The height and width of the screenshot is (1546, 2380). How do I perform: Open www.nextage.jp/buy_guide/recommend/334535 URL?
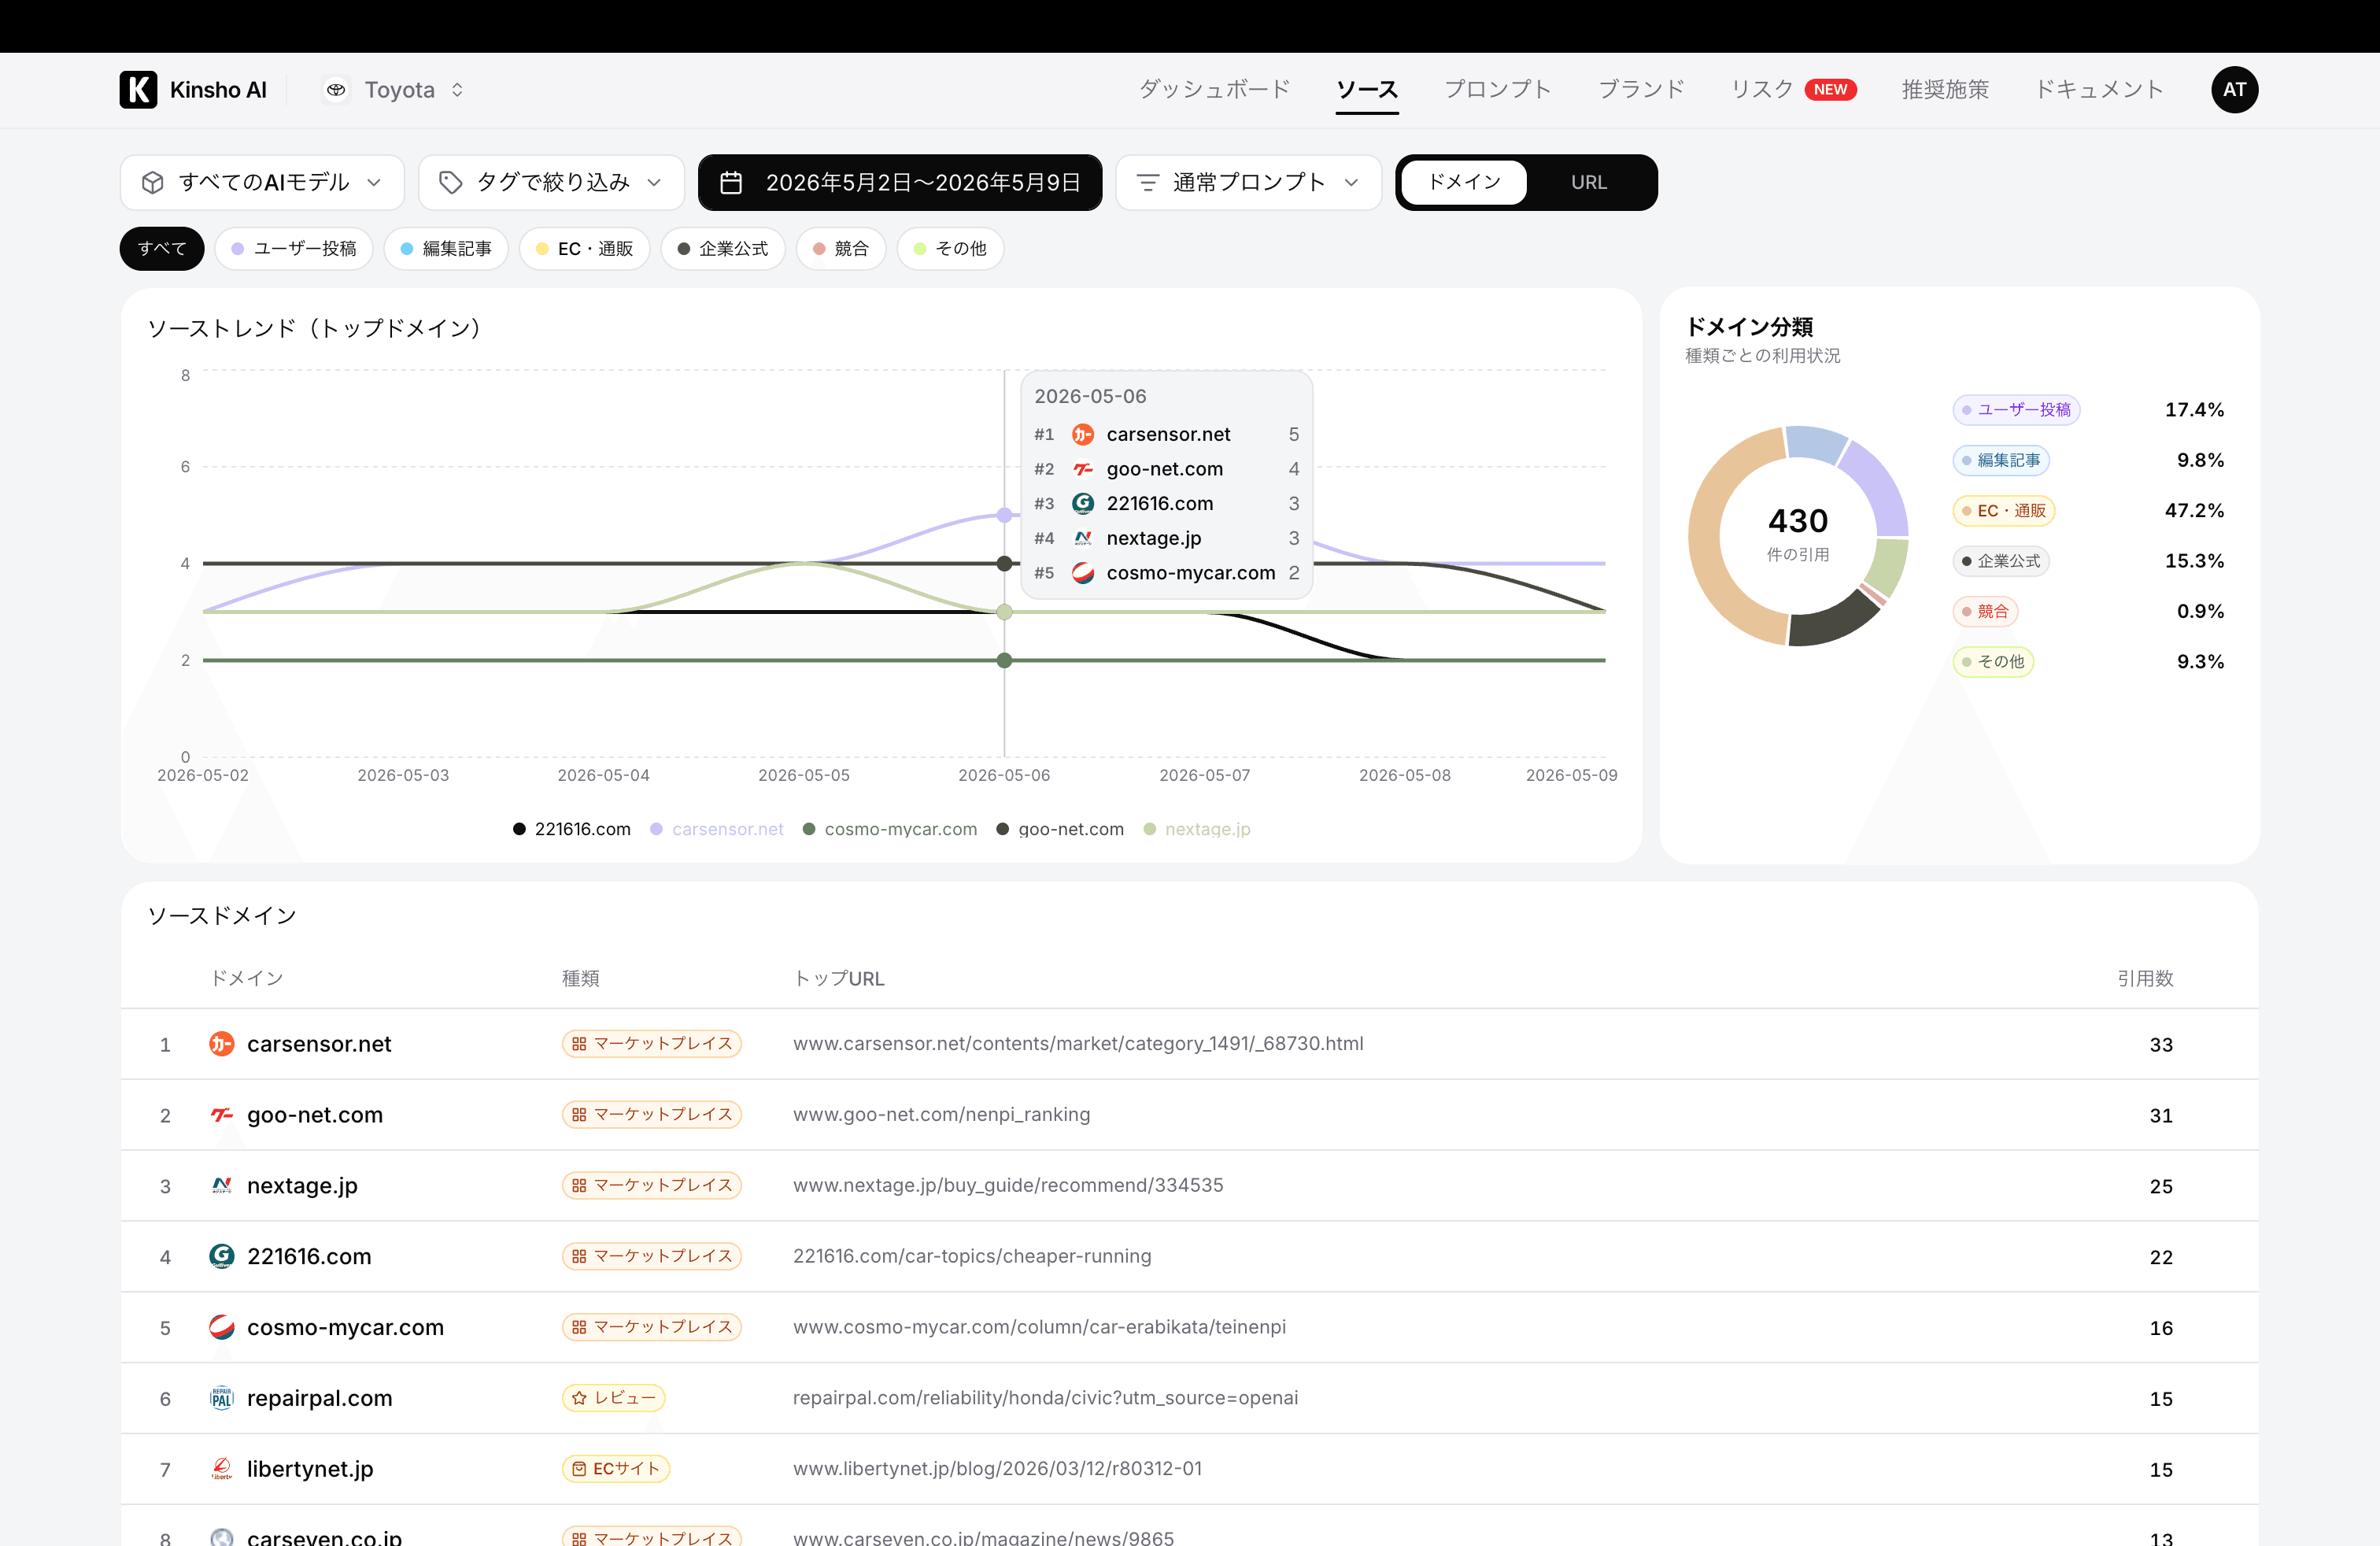point(1008,1185)
